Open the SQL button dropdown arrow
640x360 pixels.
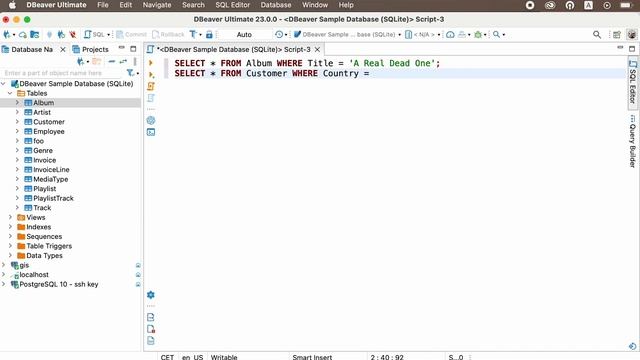pos(109,35)
